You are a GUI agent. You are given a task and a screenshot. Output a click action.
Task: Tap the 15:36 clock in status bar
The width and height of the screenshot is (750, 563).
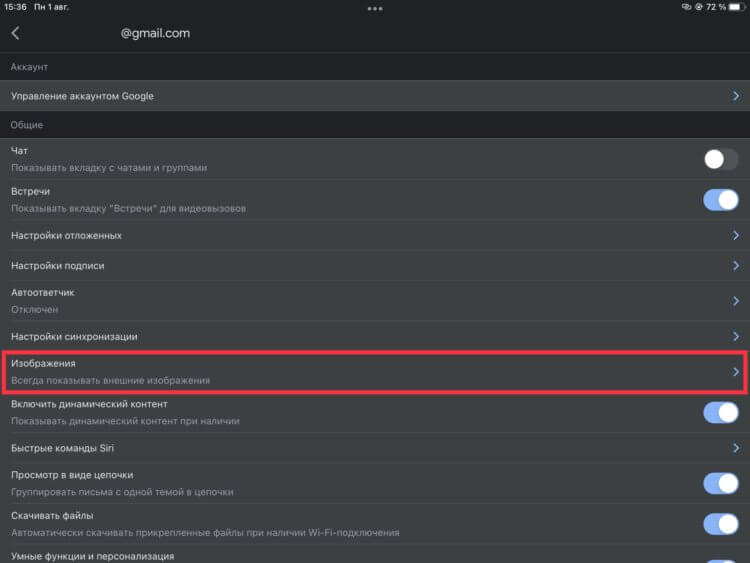[x=15, y=7]
